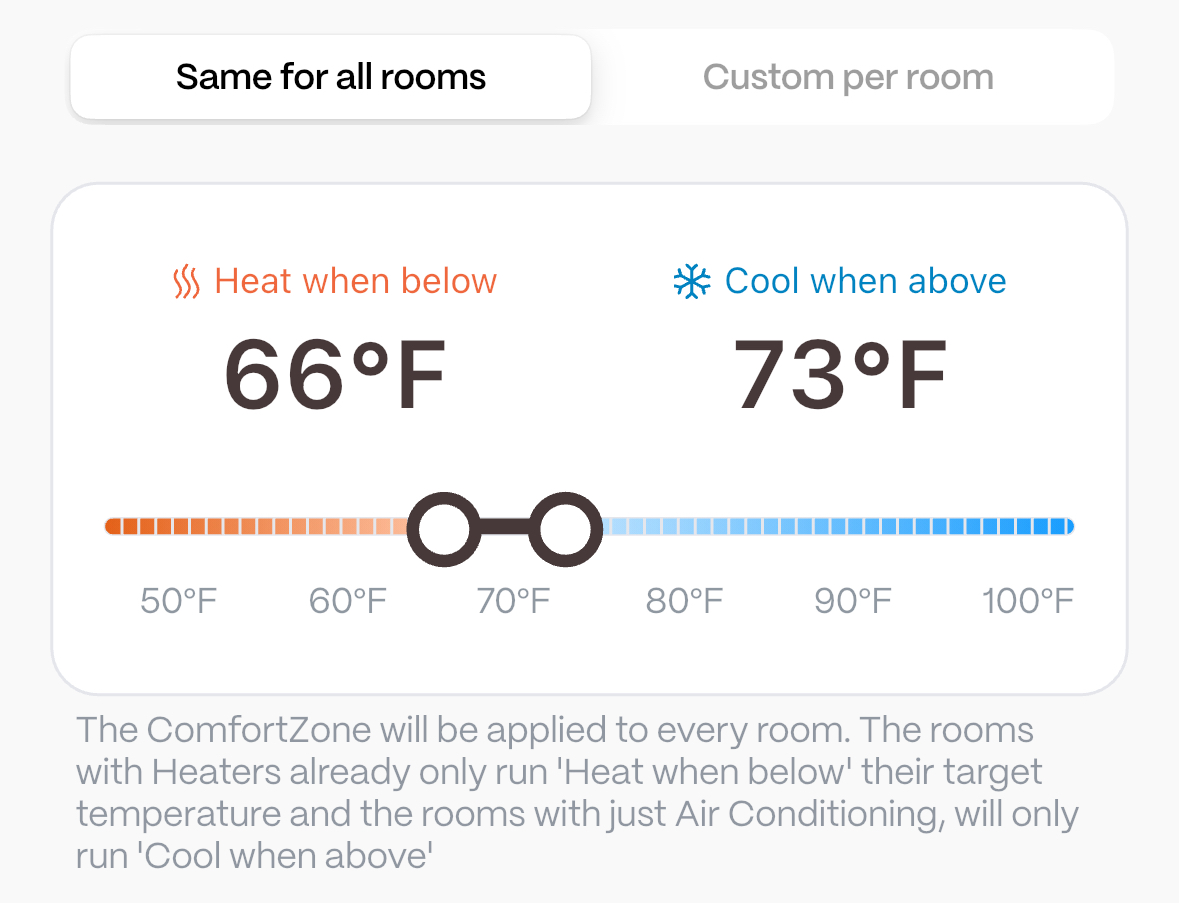The height and width of the screenshot is (903, 1179).
Task: Switch to the 'Custom per room' tab
Action: pos(848,77)
